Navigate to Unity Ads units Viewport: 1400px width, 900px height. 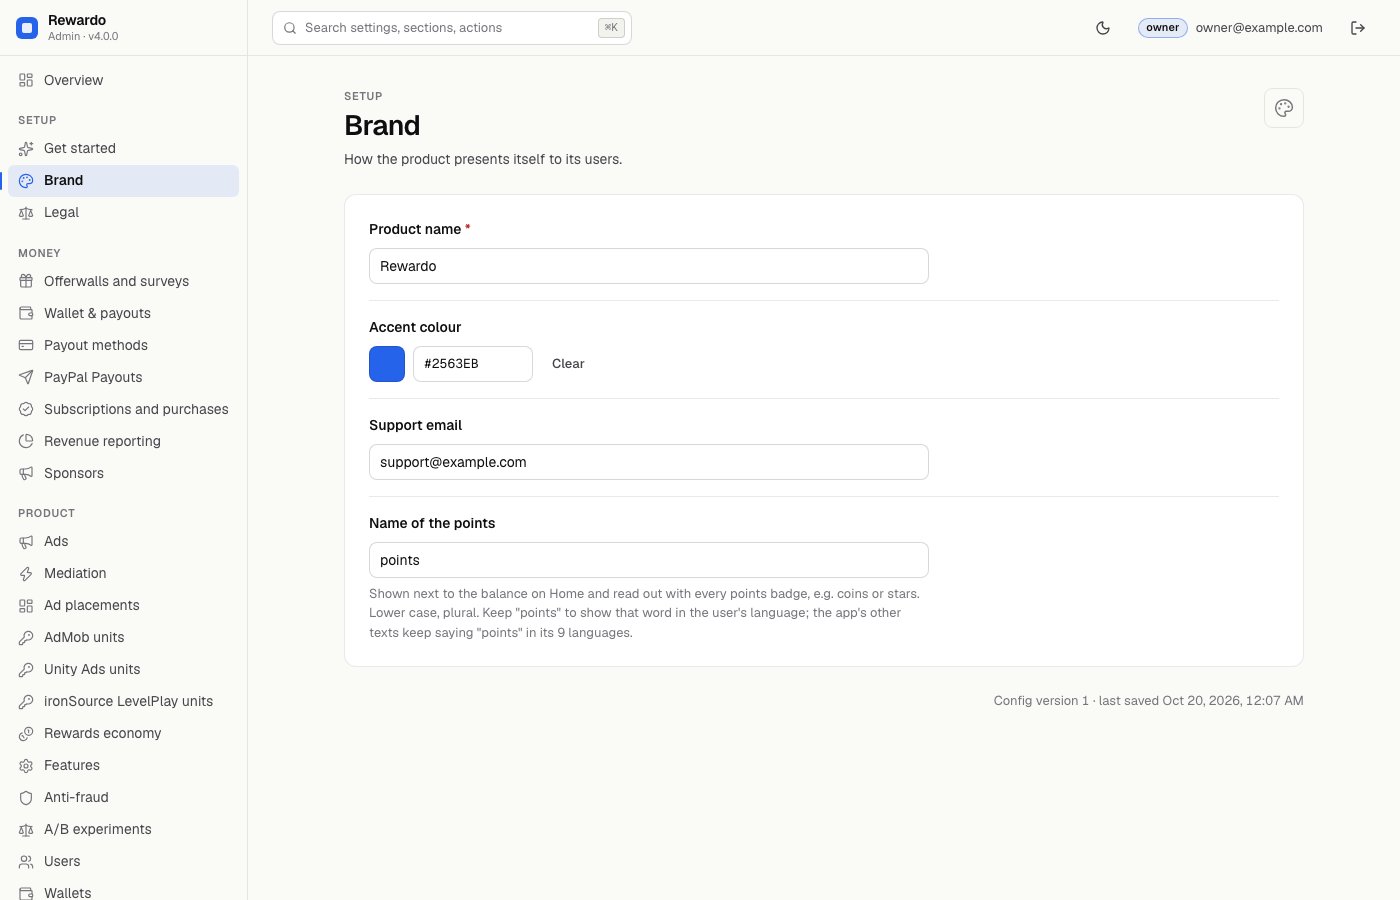pos(124,669)
